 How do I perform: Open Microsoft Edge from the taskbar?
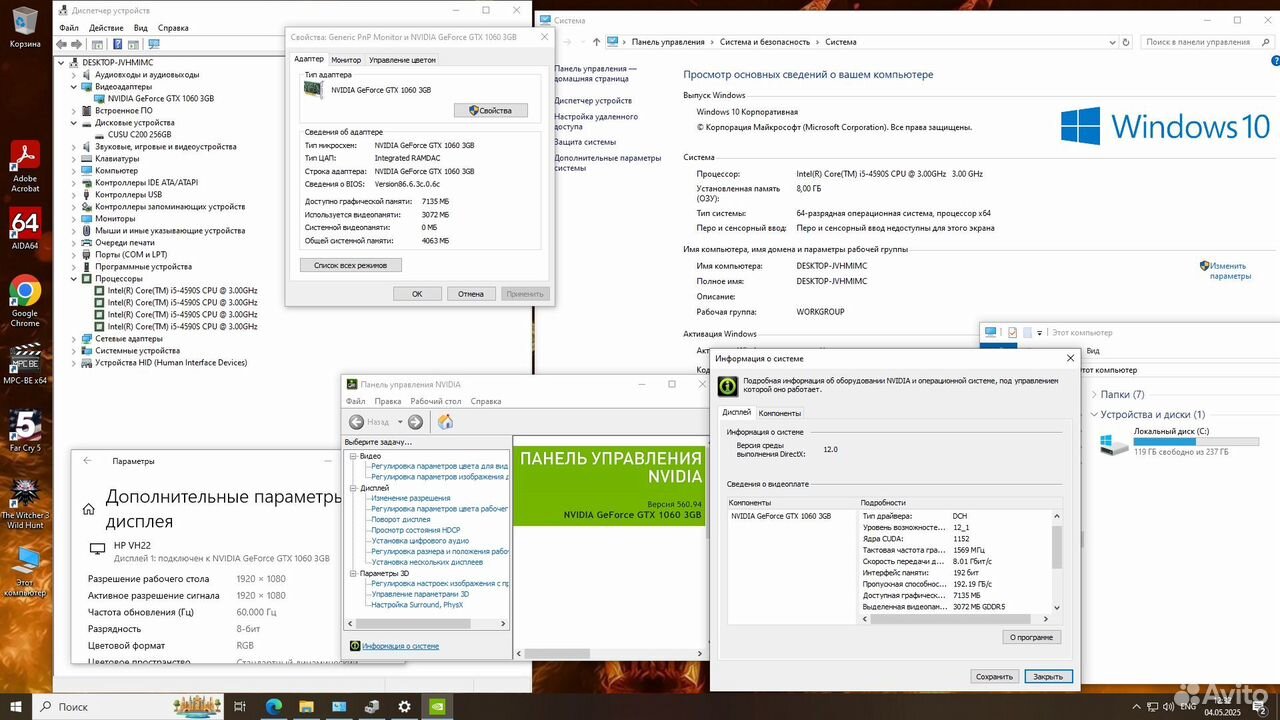[273, 706]
